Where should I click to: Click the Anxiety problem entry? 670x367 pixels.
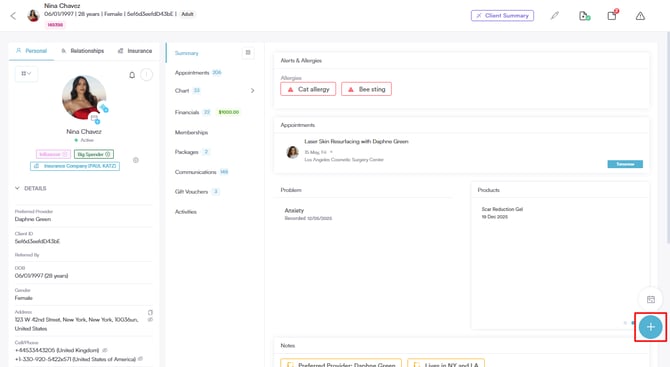coord(308,214)
